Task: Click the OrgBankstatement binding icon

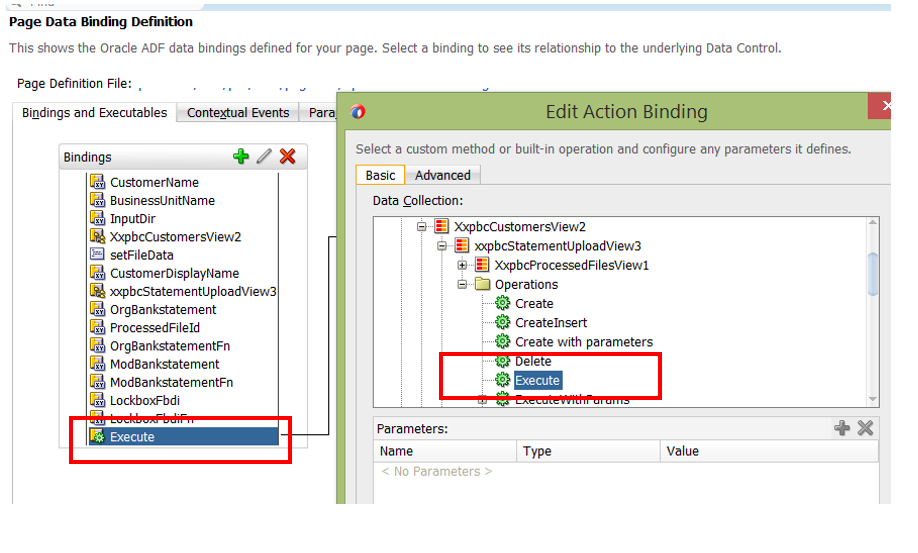Action: [97, 309]
